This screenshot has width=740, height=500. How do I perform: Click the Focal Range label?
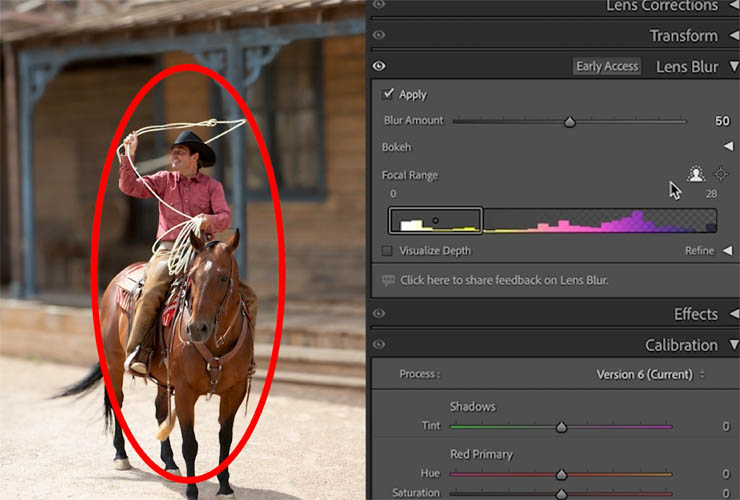(410, 175)
